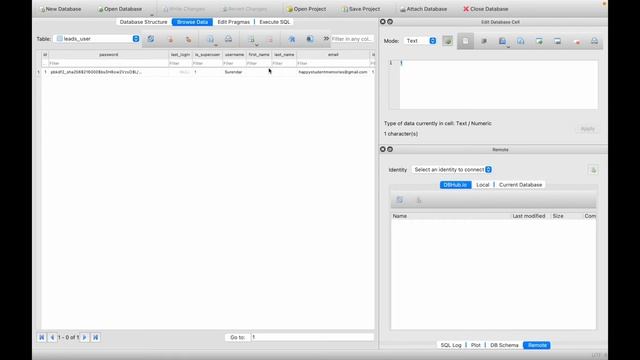
Task: Sort by the last_name column header
Action: pos(284,55)
